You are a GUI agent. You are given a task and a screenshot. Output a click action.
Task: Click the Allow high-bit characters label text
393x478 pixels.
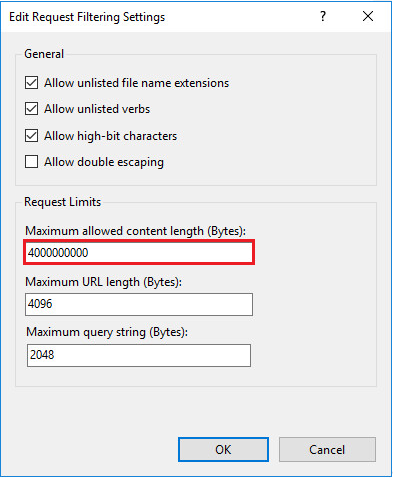(x=111, y=136)
